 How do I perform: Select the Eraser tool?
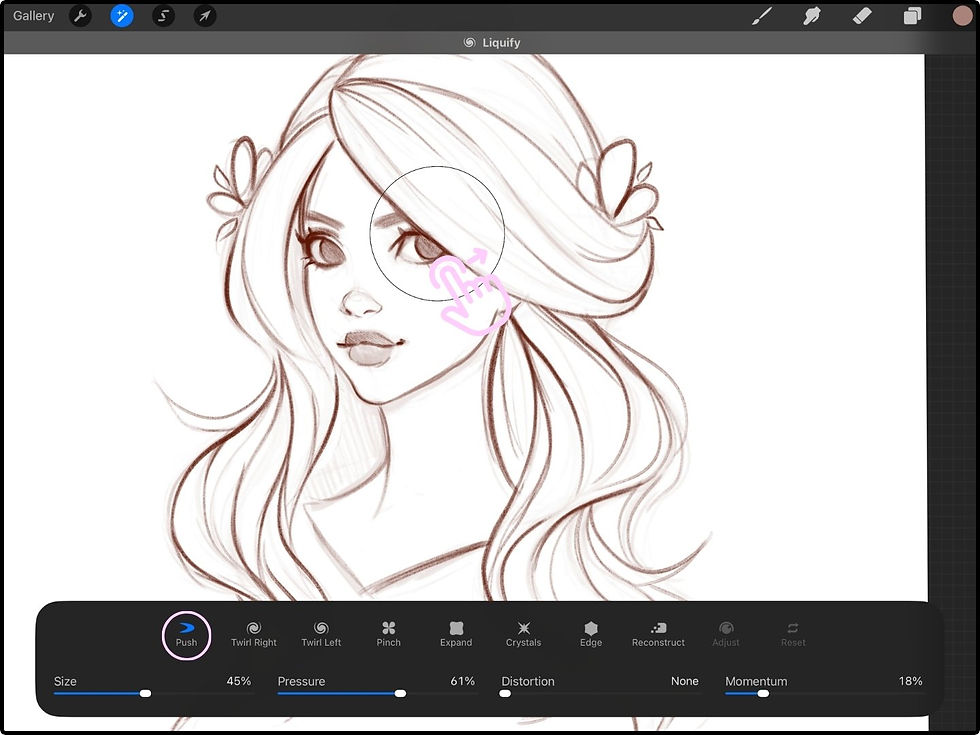(862, 16)
